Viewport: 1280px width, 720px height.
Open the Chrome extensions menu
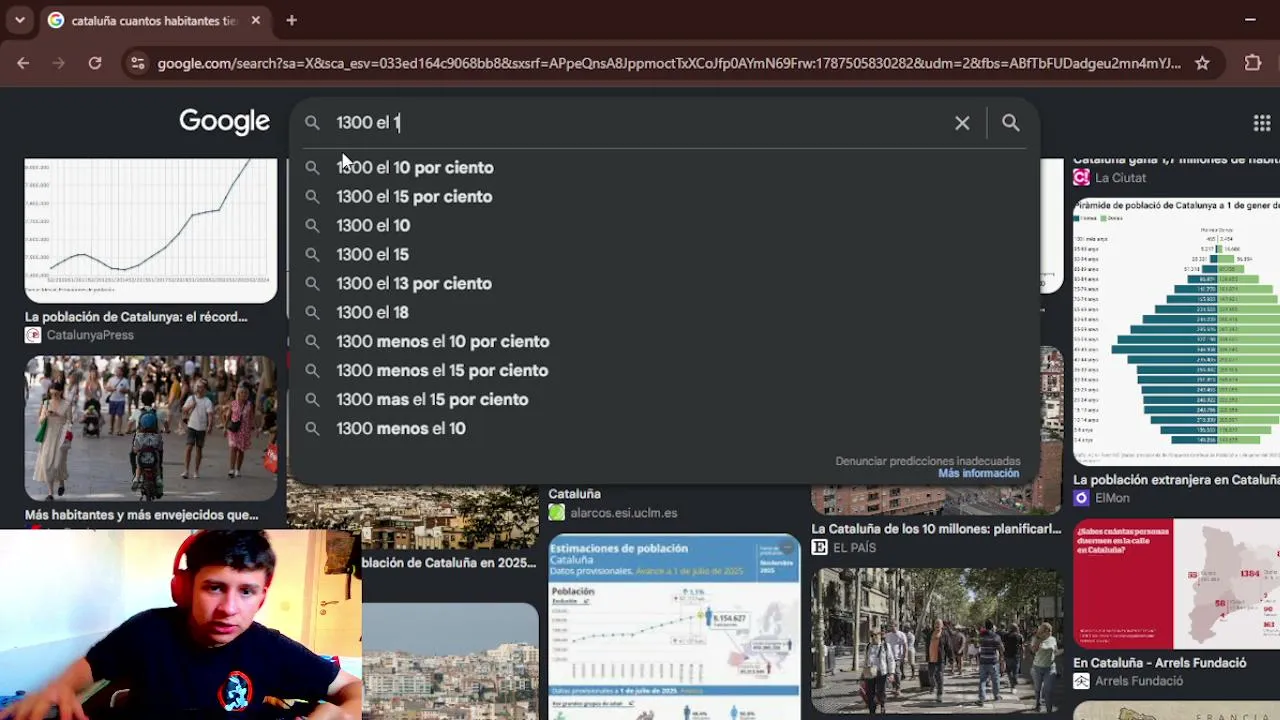(x=1253, y=63)
